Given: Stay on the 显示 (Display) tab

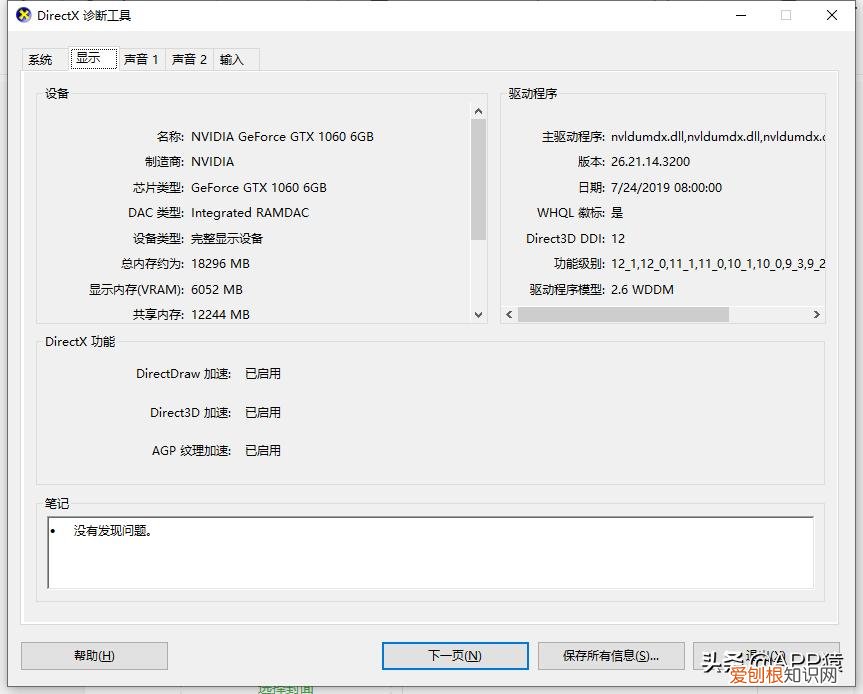Looking at the screenshot, I should (x=92, y=59).
